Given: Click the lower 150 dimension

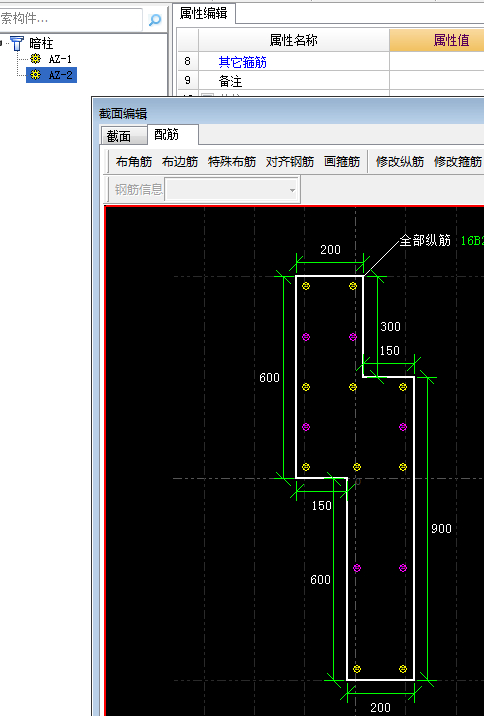Looking at the screenshot, I should (x=321, y=505).
